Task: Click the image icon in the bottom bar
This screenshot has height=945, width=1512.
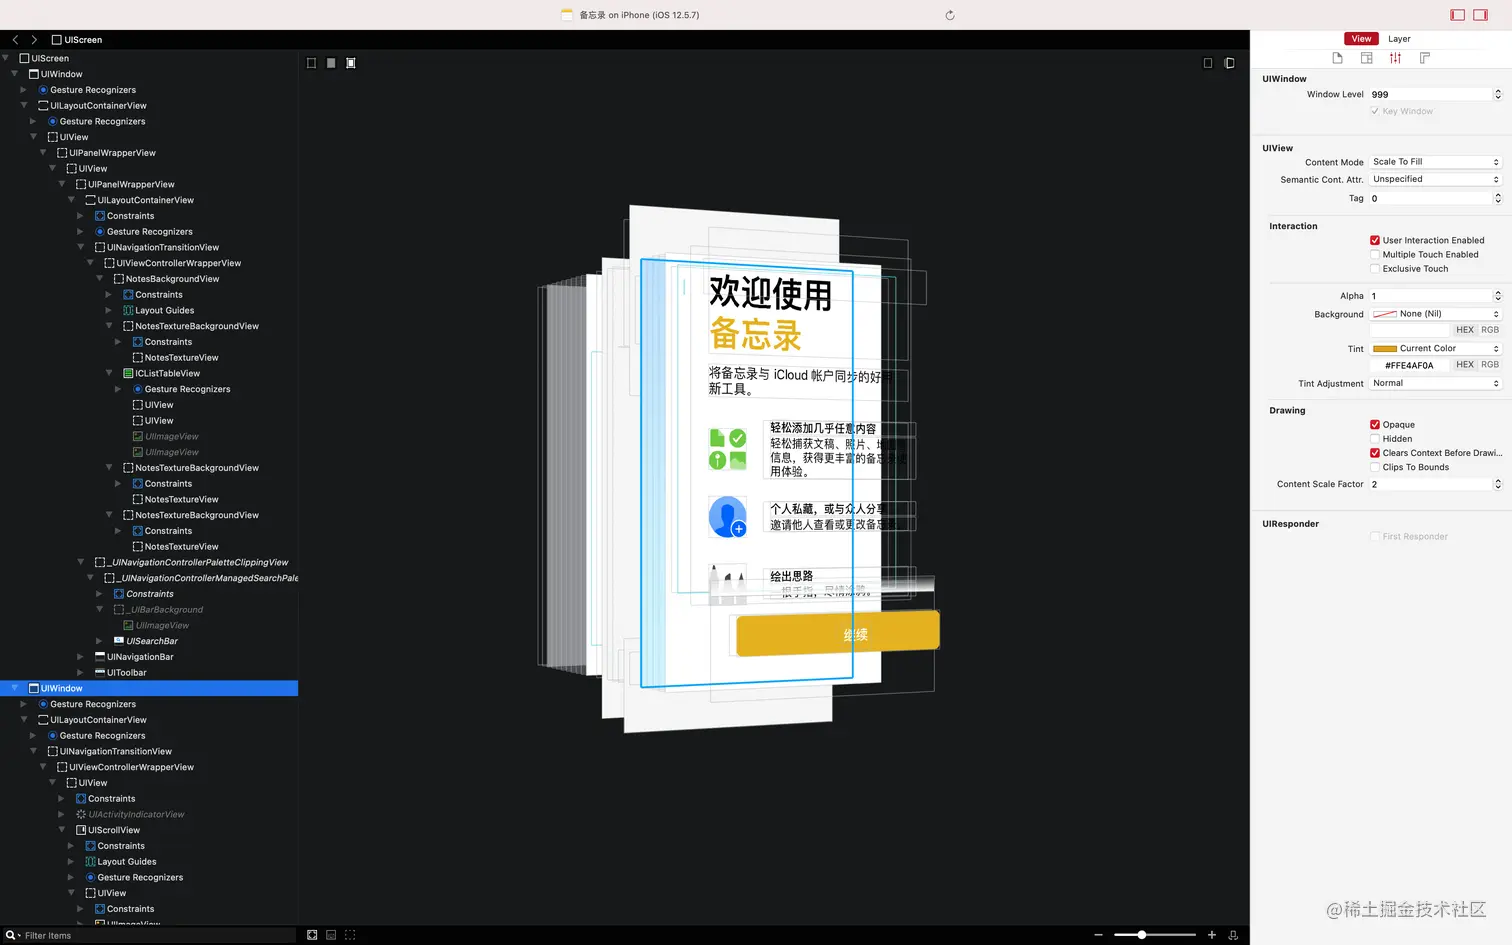Action: pos(331,935)
